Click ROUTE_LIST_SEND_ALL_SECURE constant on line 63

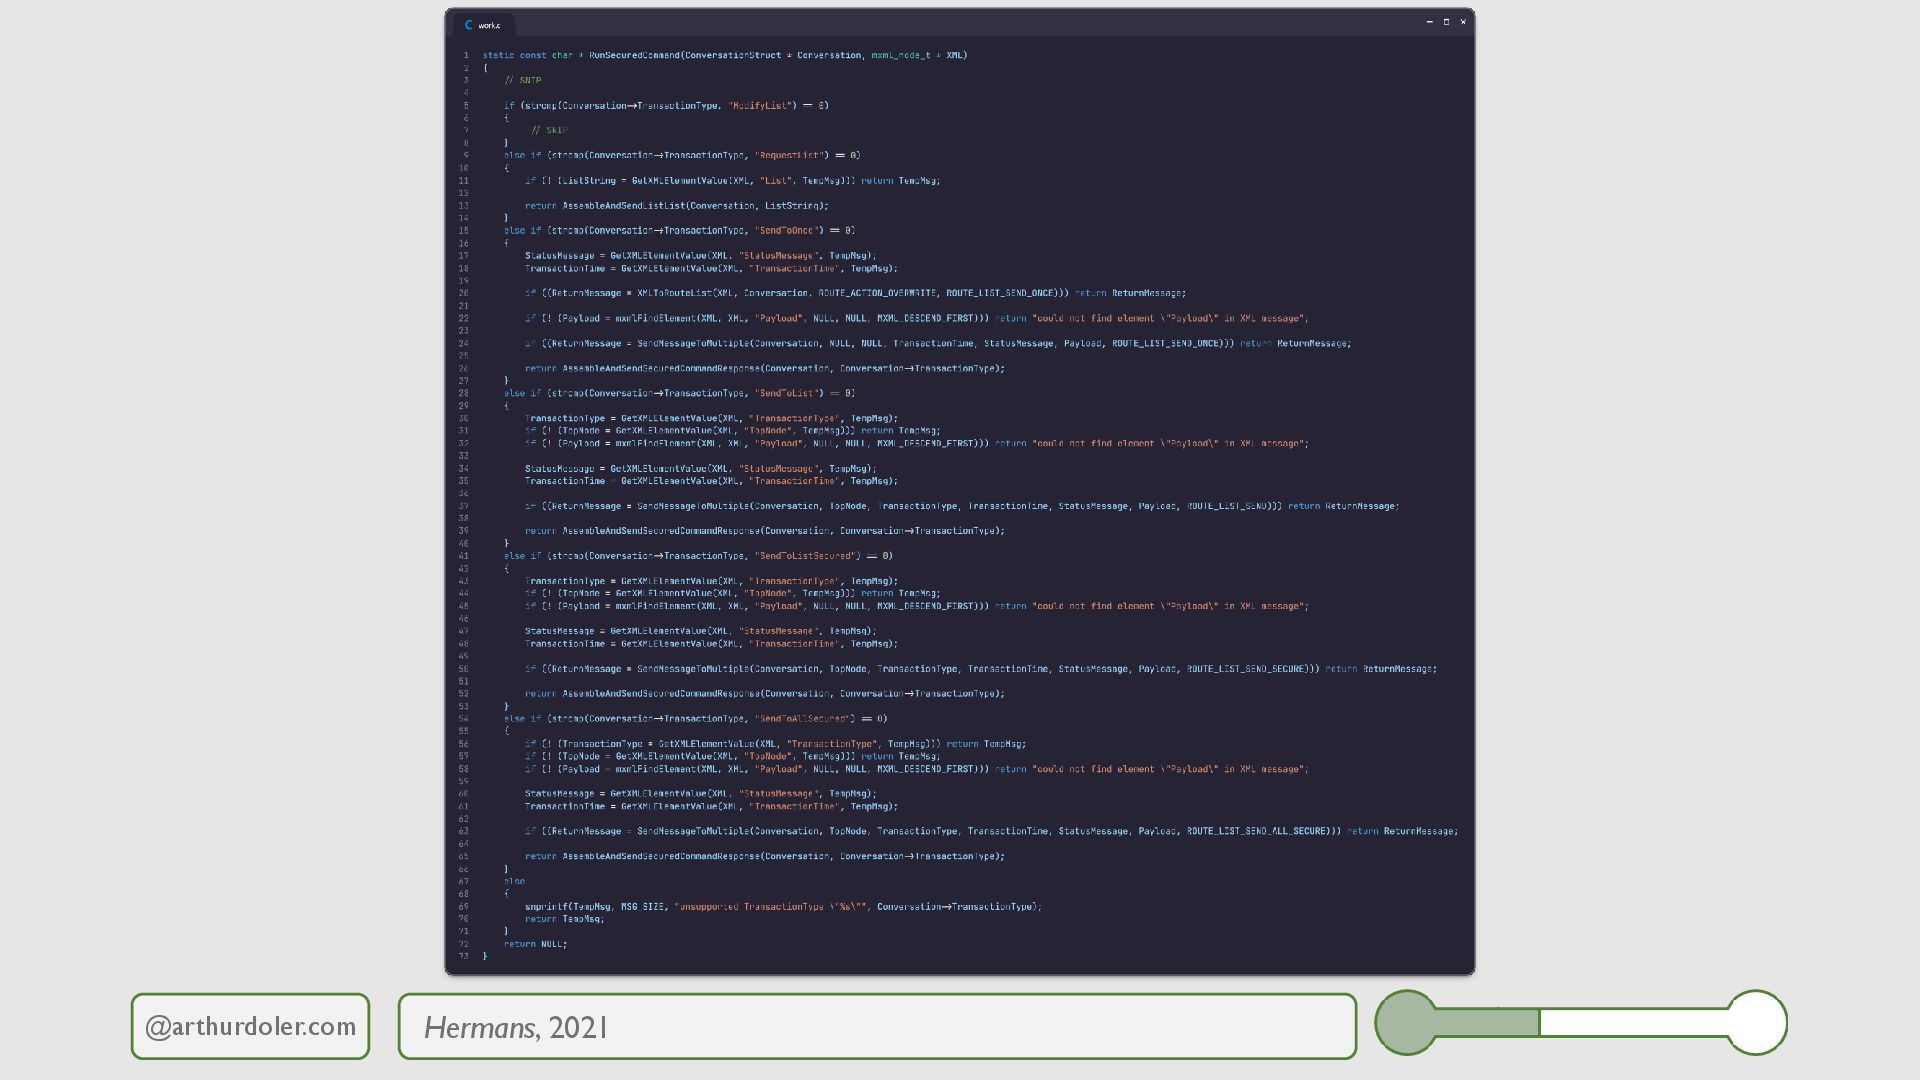(x=1257, y=832)
